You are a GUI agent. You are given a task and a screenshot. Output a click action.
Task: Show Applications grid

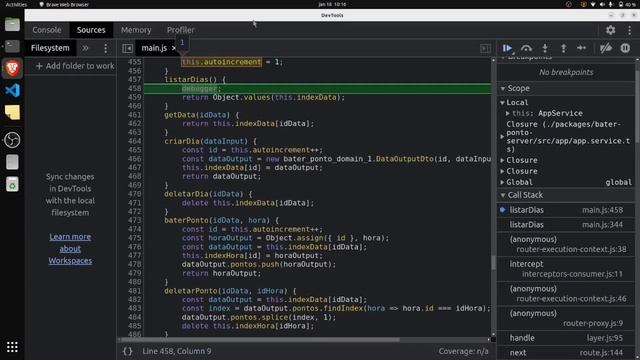click(x=12, y=347)
